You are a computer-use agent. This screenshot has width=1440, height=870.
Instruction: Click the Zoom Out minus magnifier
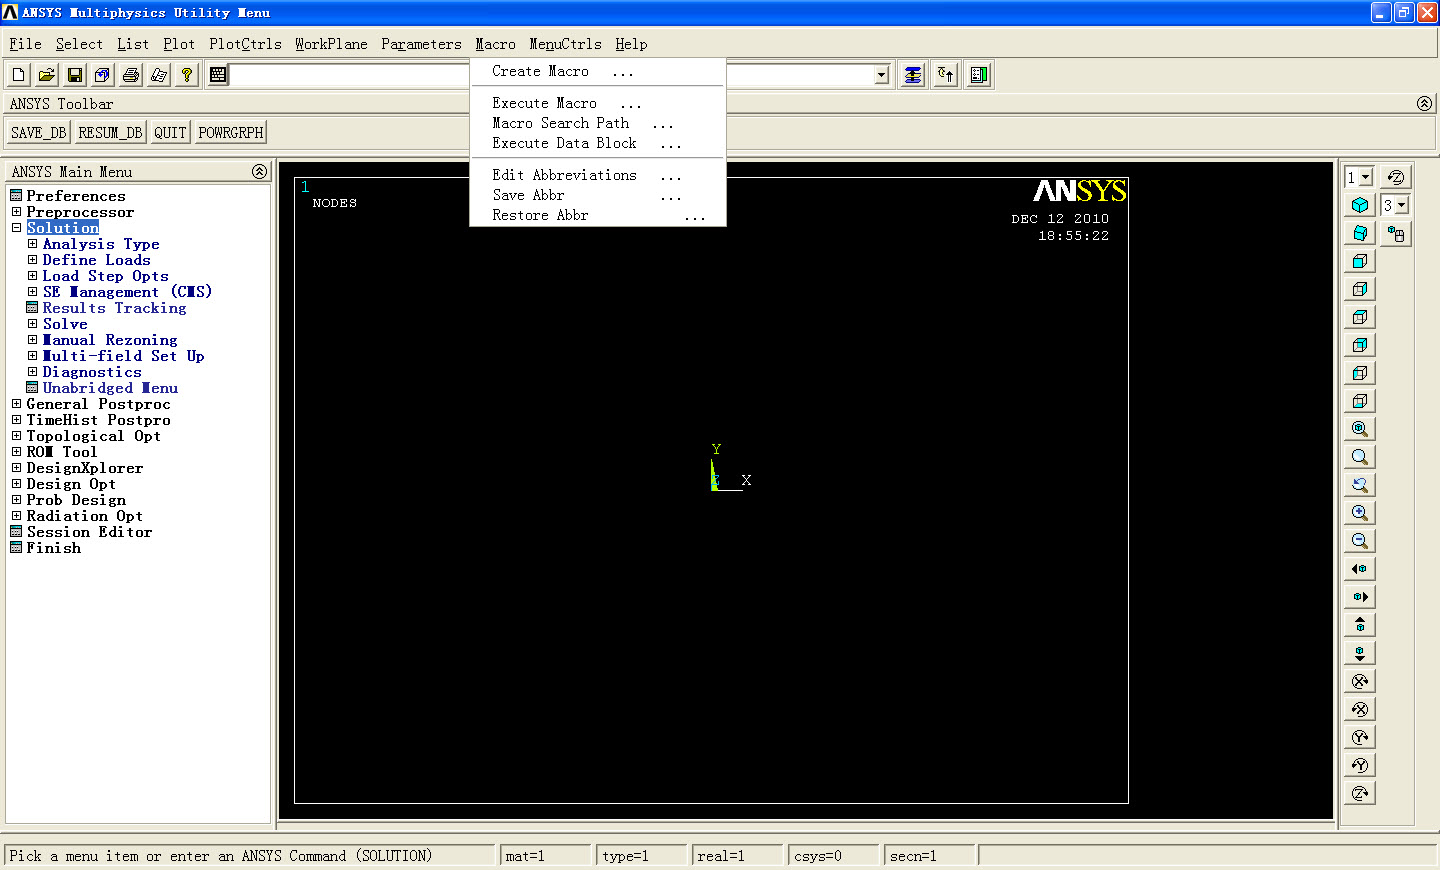[1360, 541]
